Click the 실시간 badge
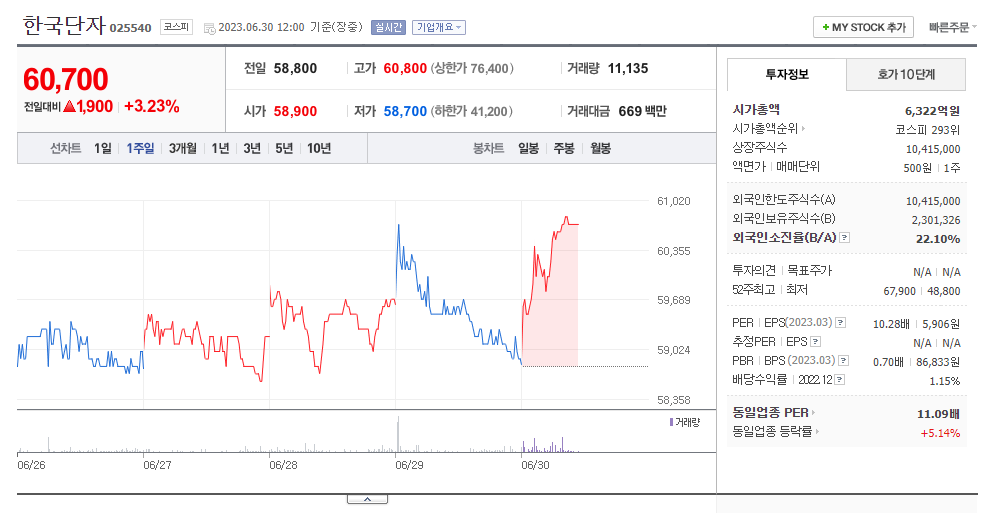The height and width of the screenshot is (513, 996). point(388,27)
